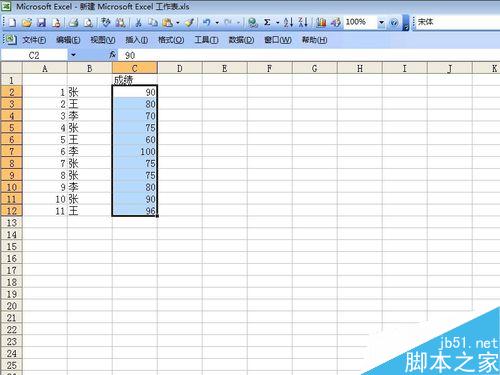Viewport: 500px width, 375px height.
Task: Open Excel Help question-mark icon
Action: pos(394,23)
